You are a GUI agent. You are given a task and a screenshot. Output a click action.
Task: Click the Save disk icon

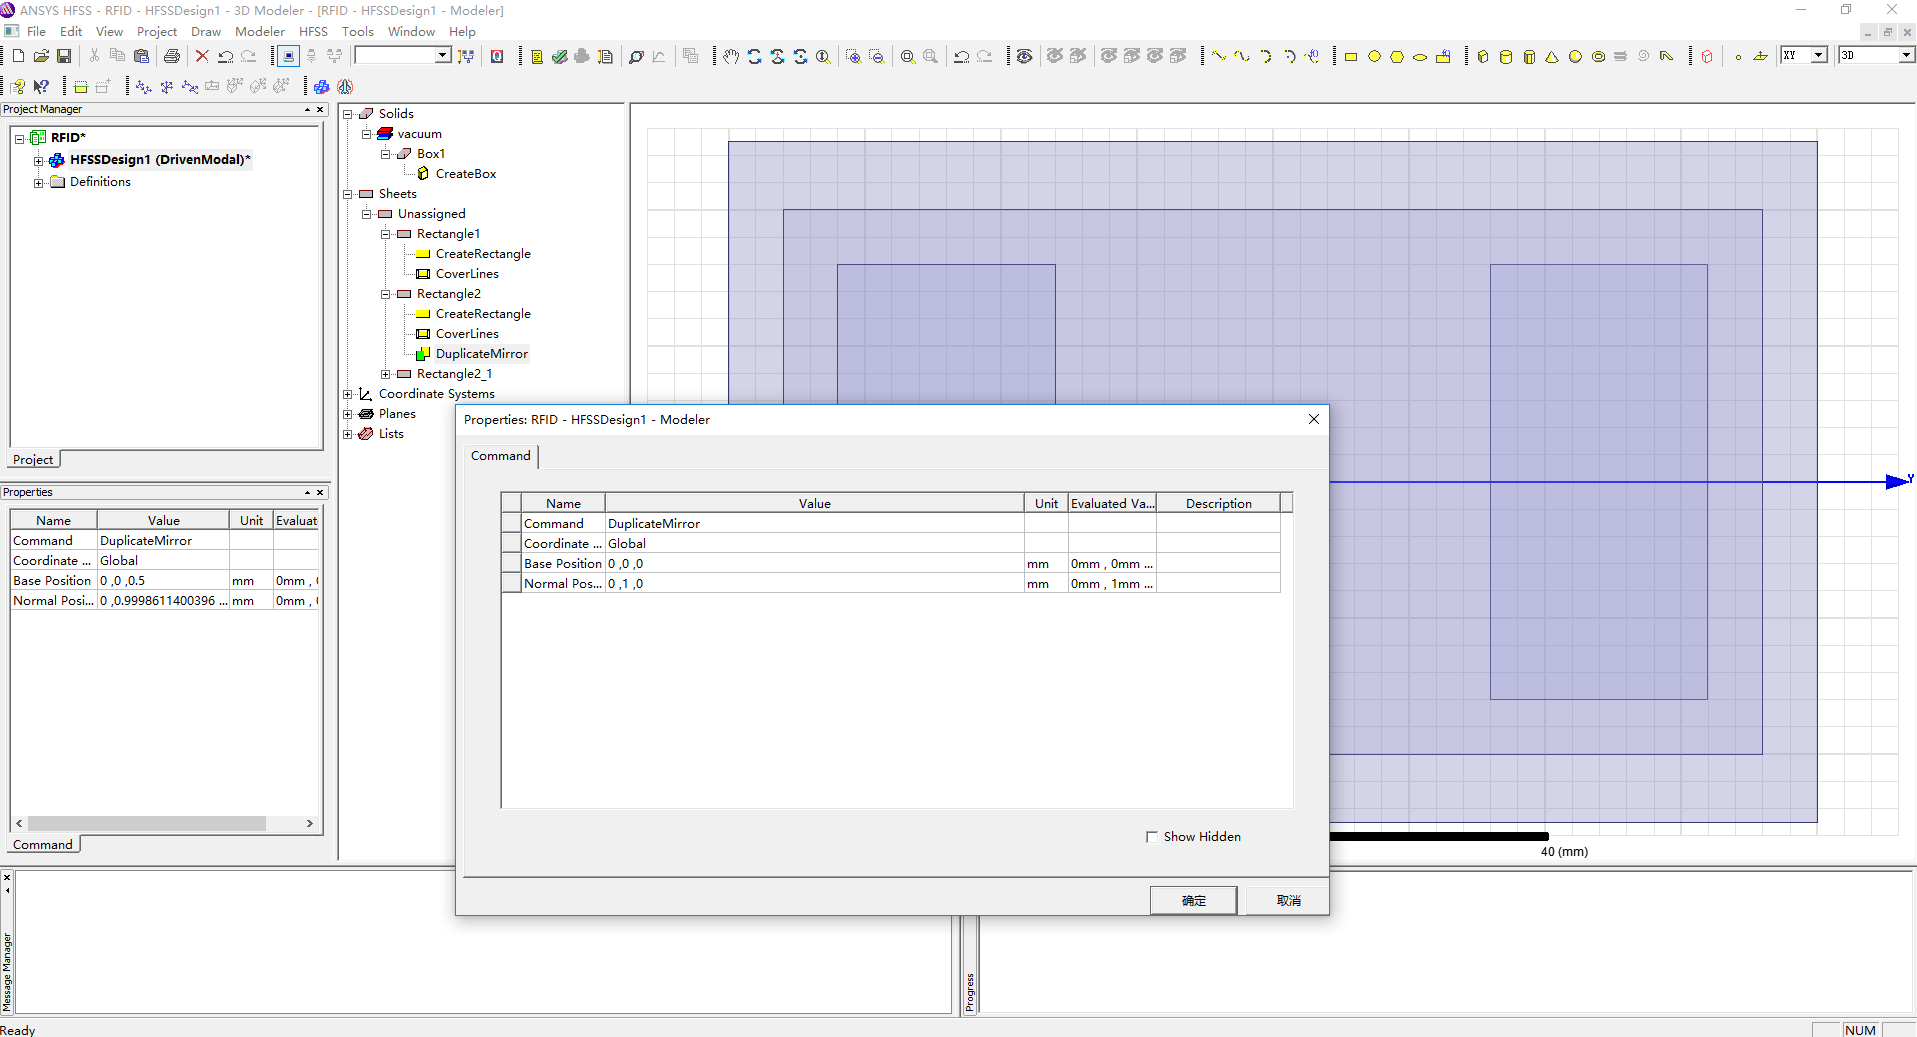coord(64,56)
